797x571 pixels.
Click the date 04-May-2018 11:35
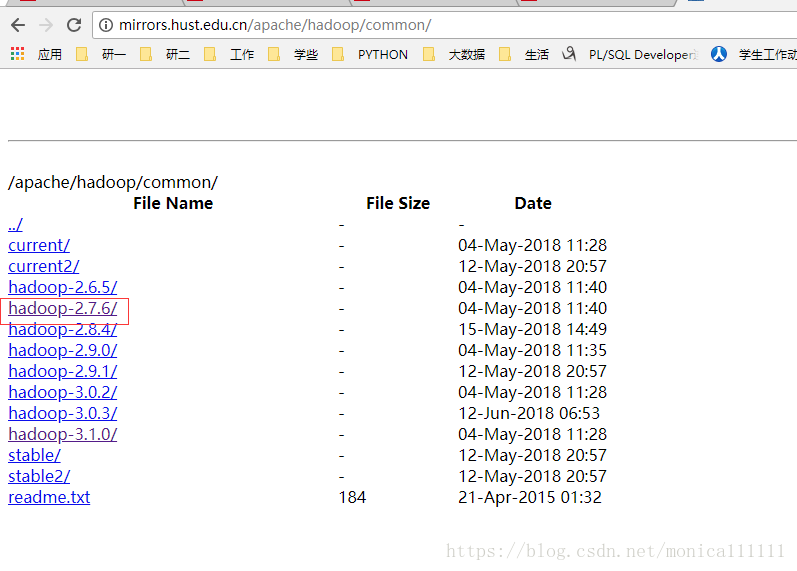(533, 350)
